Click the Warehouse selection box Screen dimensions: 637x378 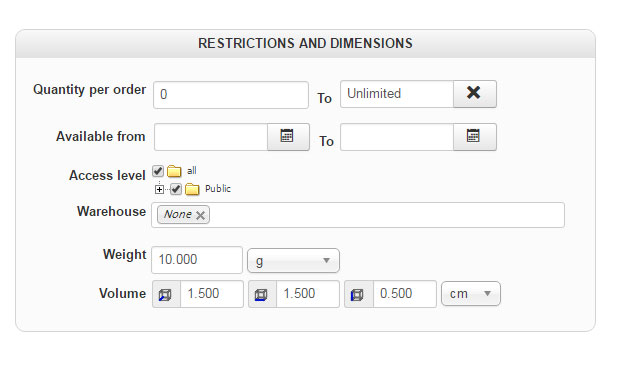coord(358,215)
